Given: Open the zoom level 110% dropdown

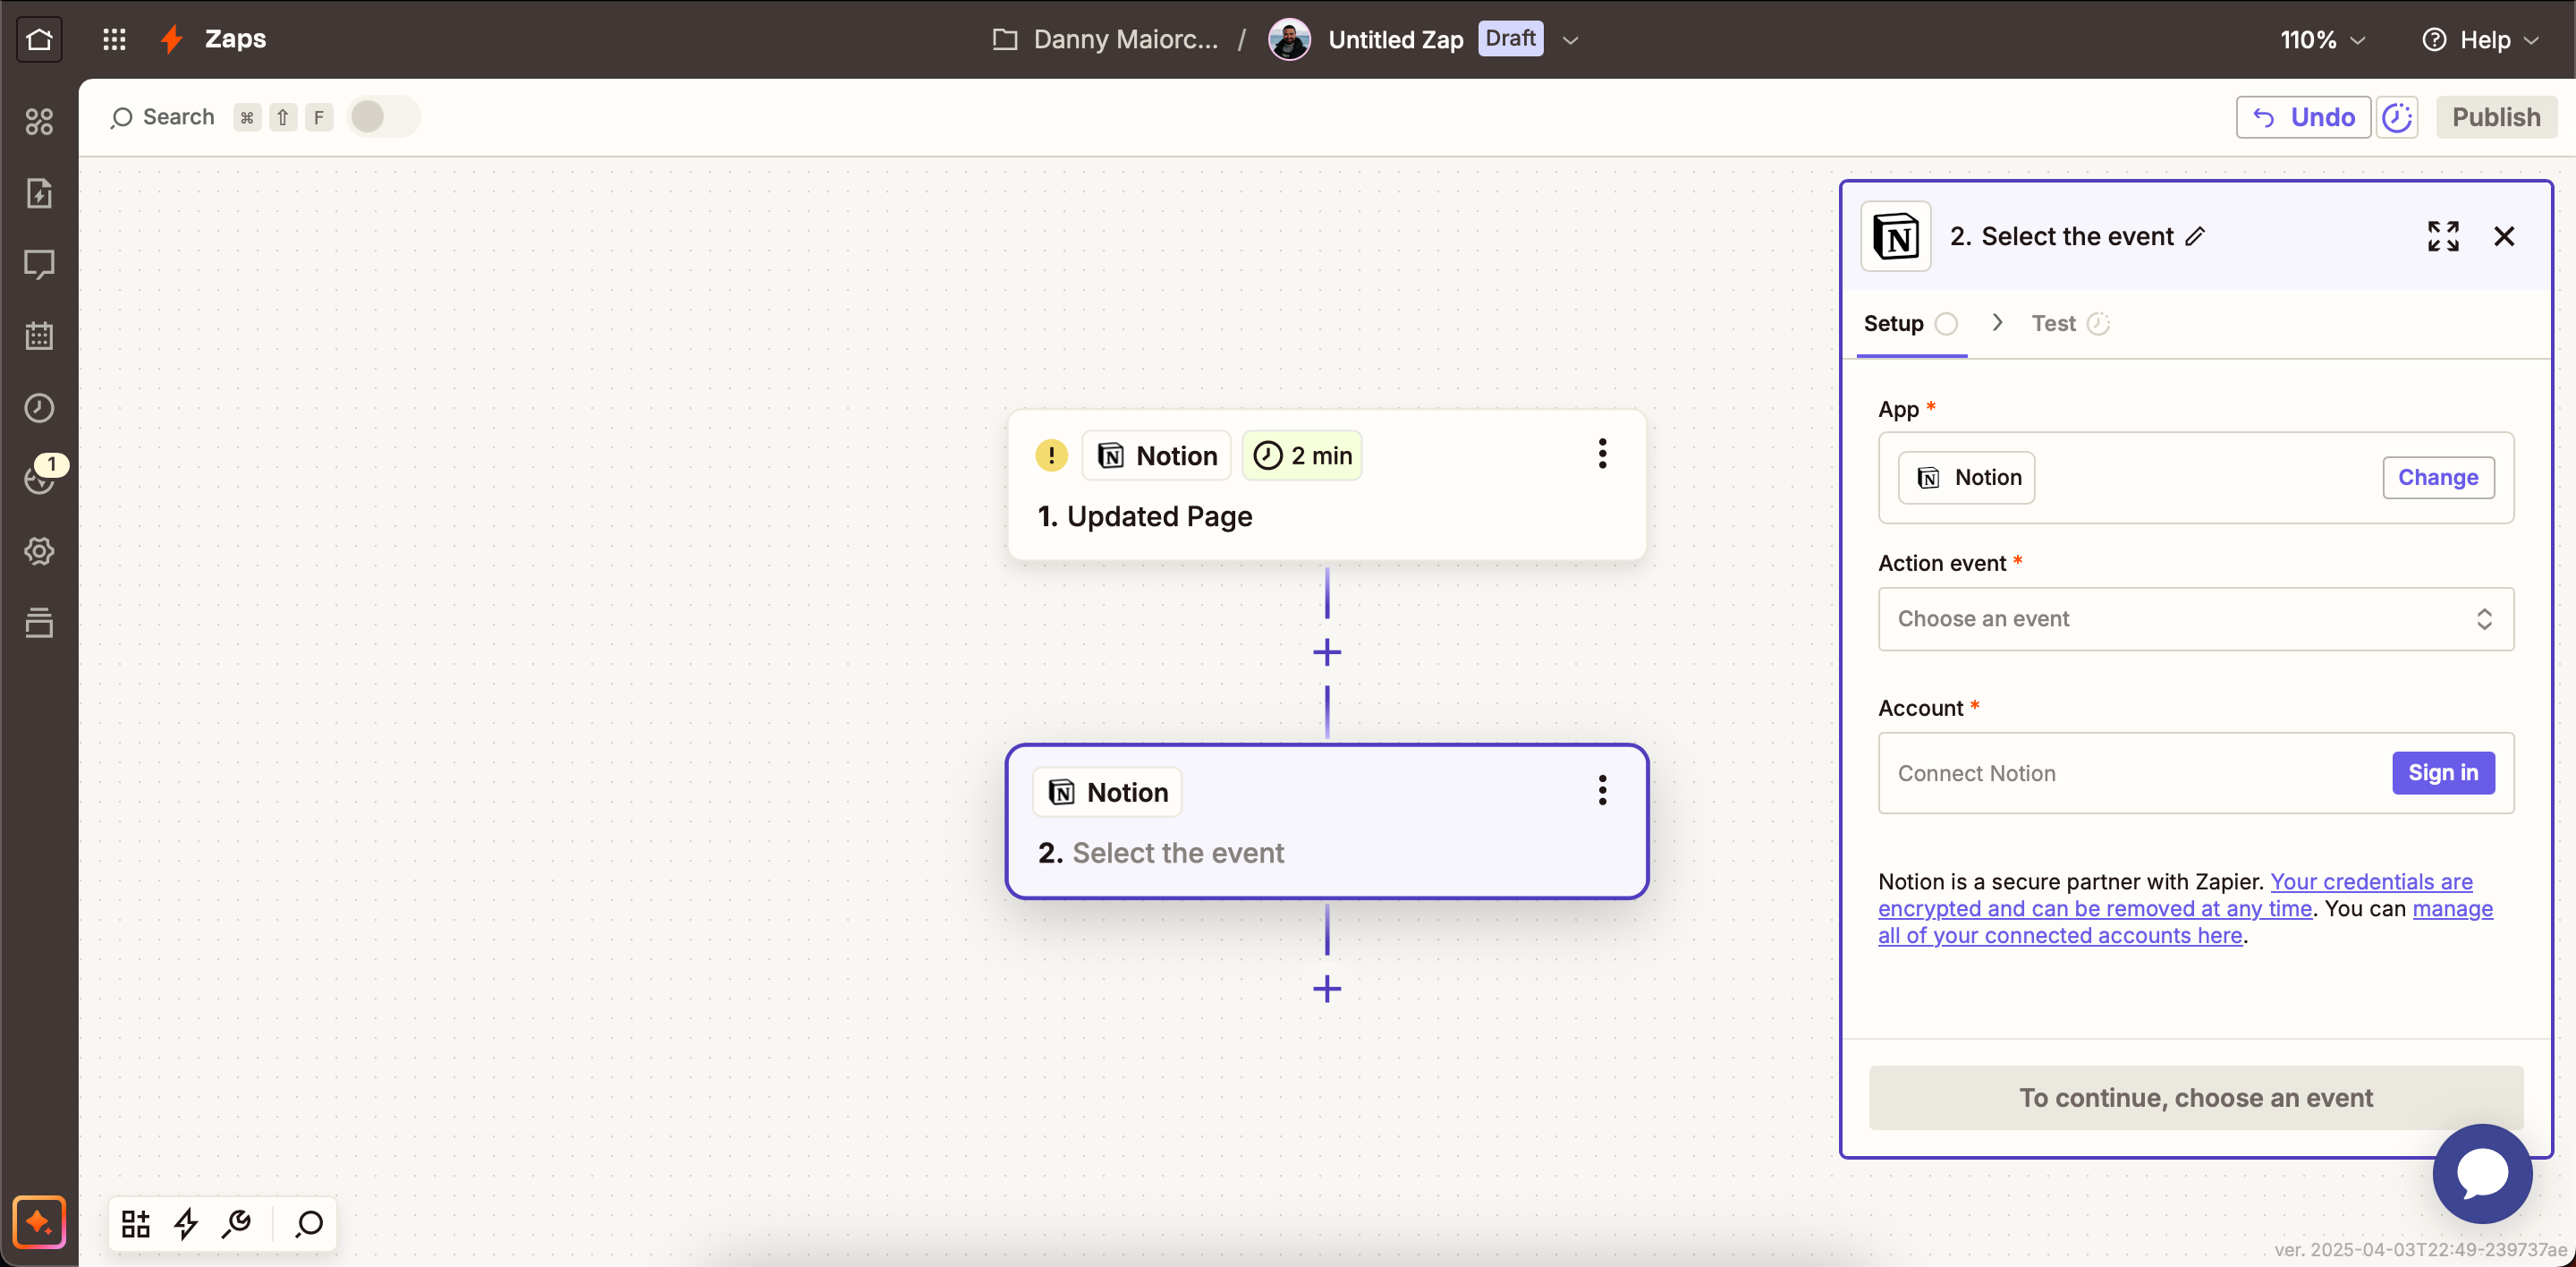Looking at the screenshot, I should [2322, 39].
